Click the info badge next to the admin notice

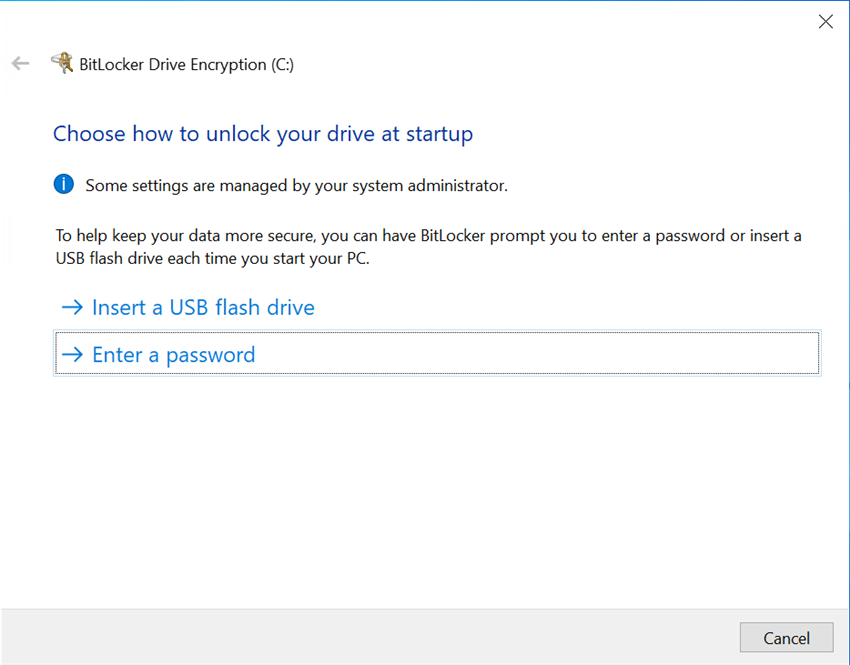coord(63,184)
